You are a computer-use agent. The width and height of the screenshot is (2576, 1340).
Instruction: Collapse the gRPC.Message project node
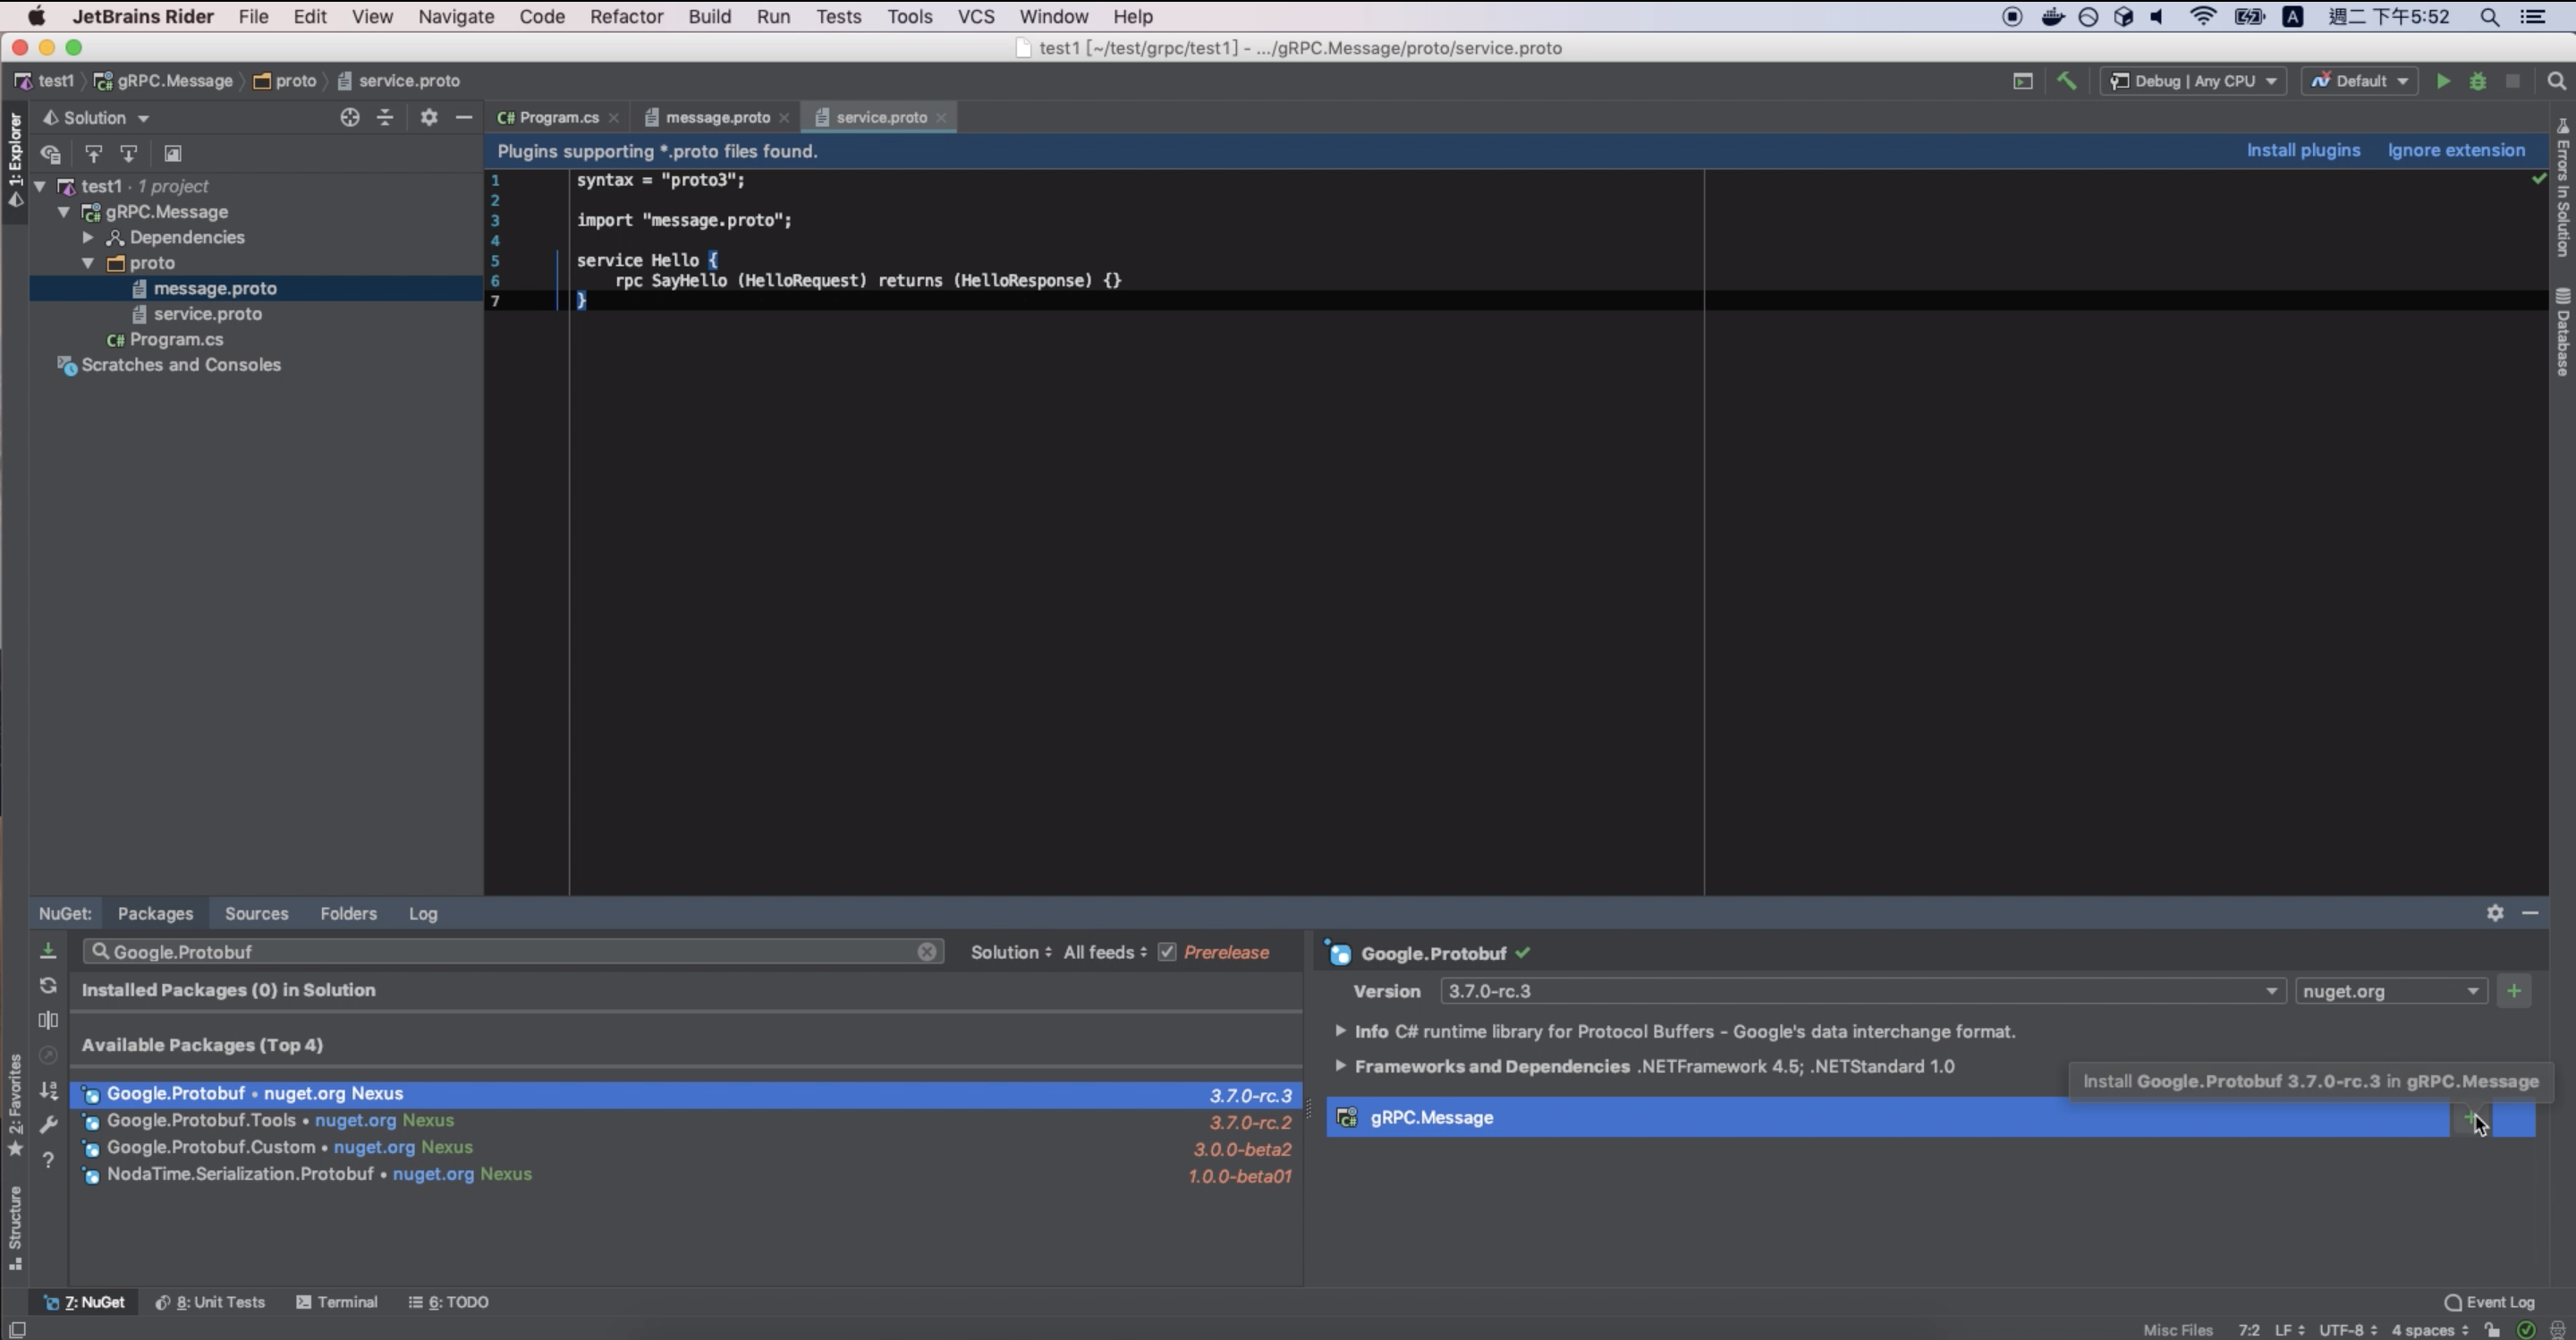click(64, 212)
